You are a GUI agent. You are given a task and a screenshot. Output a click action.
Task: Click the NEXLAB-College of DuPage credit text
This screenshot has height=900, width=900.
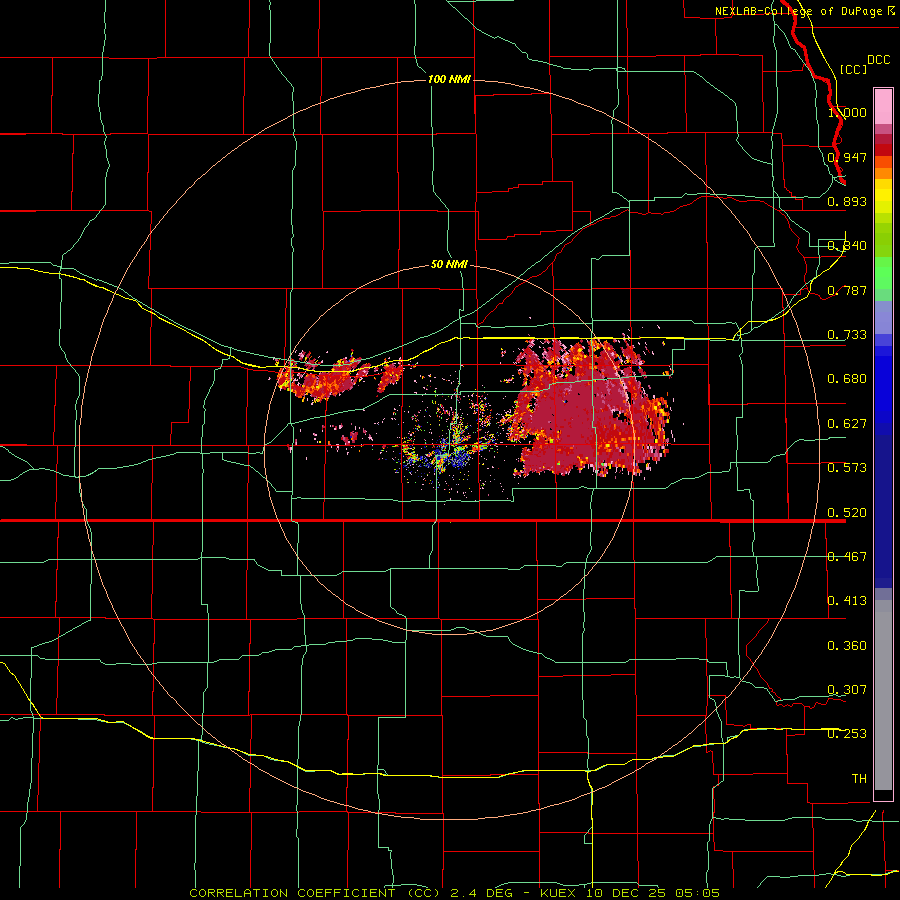(x=804, y=11)
